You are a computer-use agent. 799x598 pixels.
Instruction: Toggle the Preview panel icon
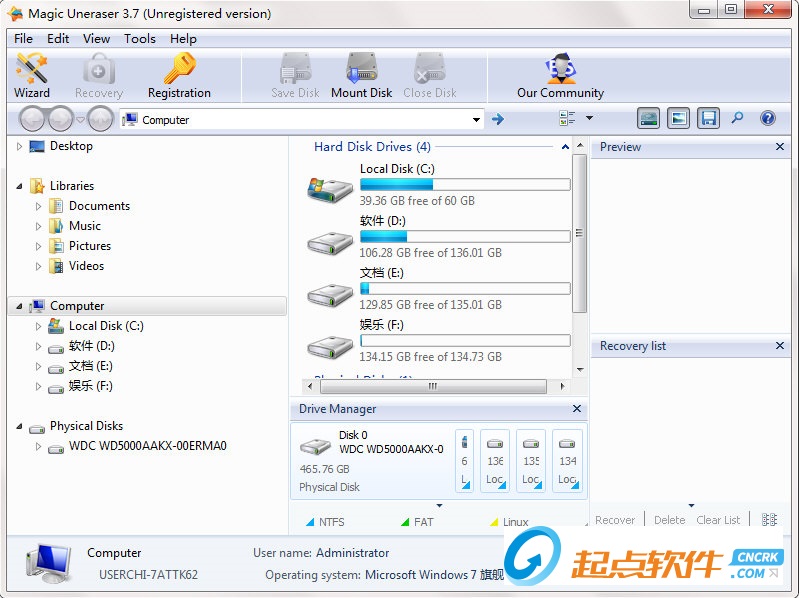point(678,119)
